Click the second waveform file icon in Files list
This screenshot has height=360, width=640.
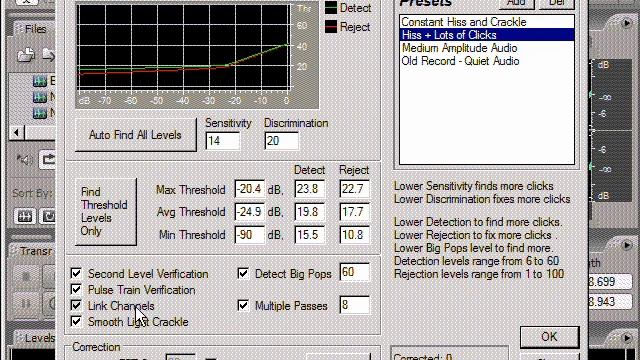coord(40,97)
